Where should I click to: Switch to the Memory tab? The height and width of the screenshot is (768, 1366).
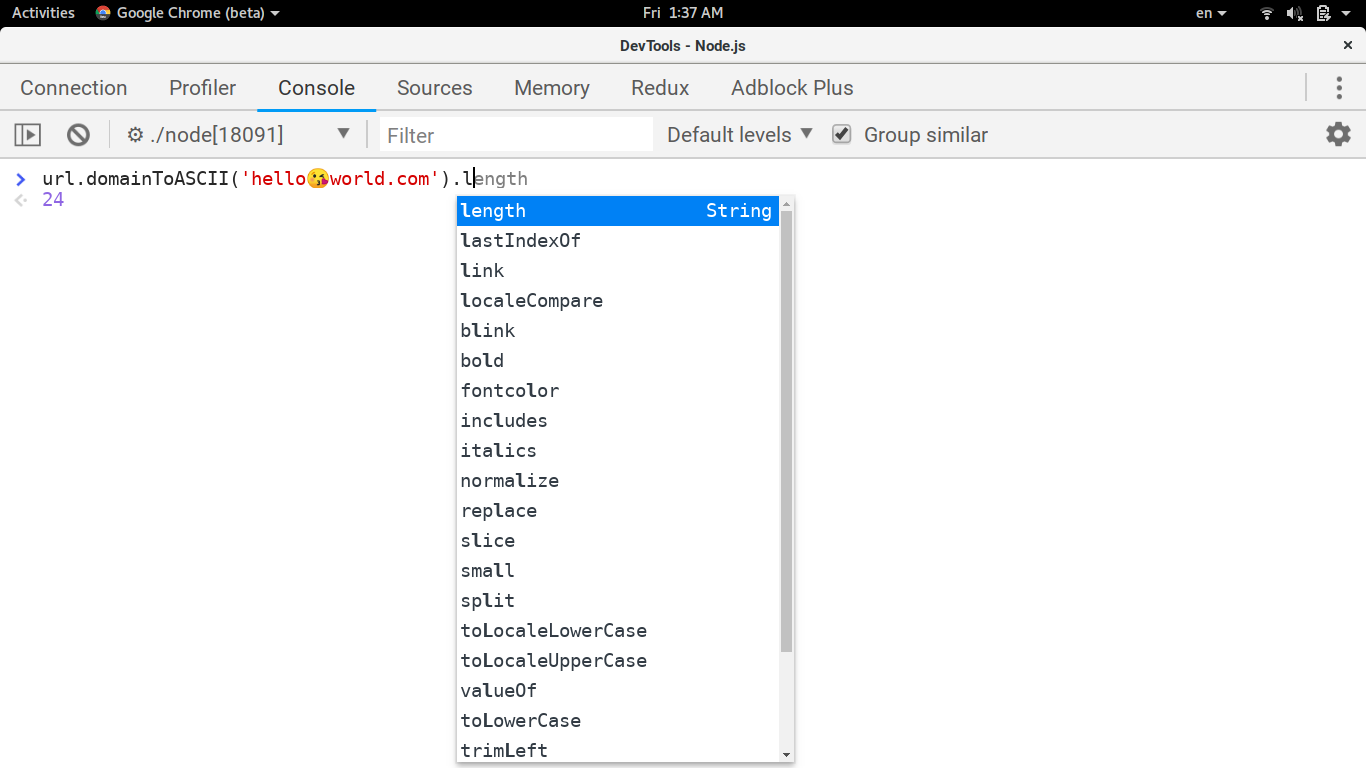click(552, 88)
